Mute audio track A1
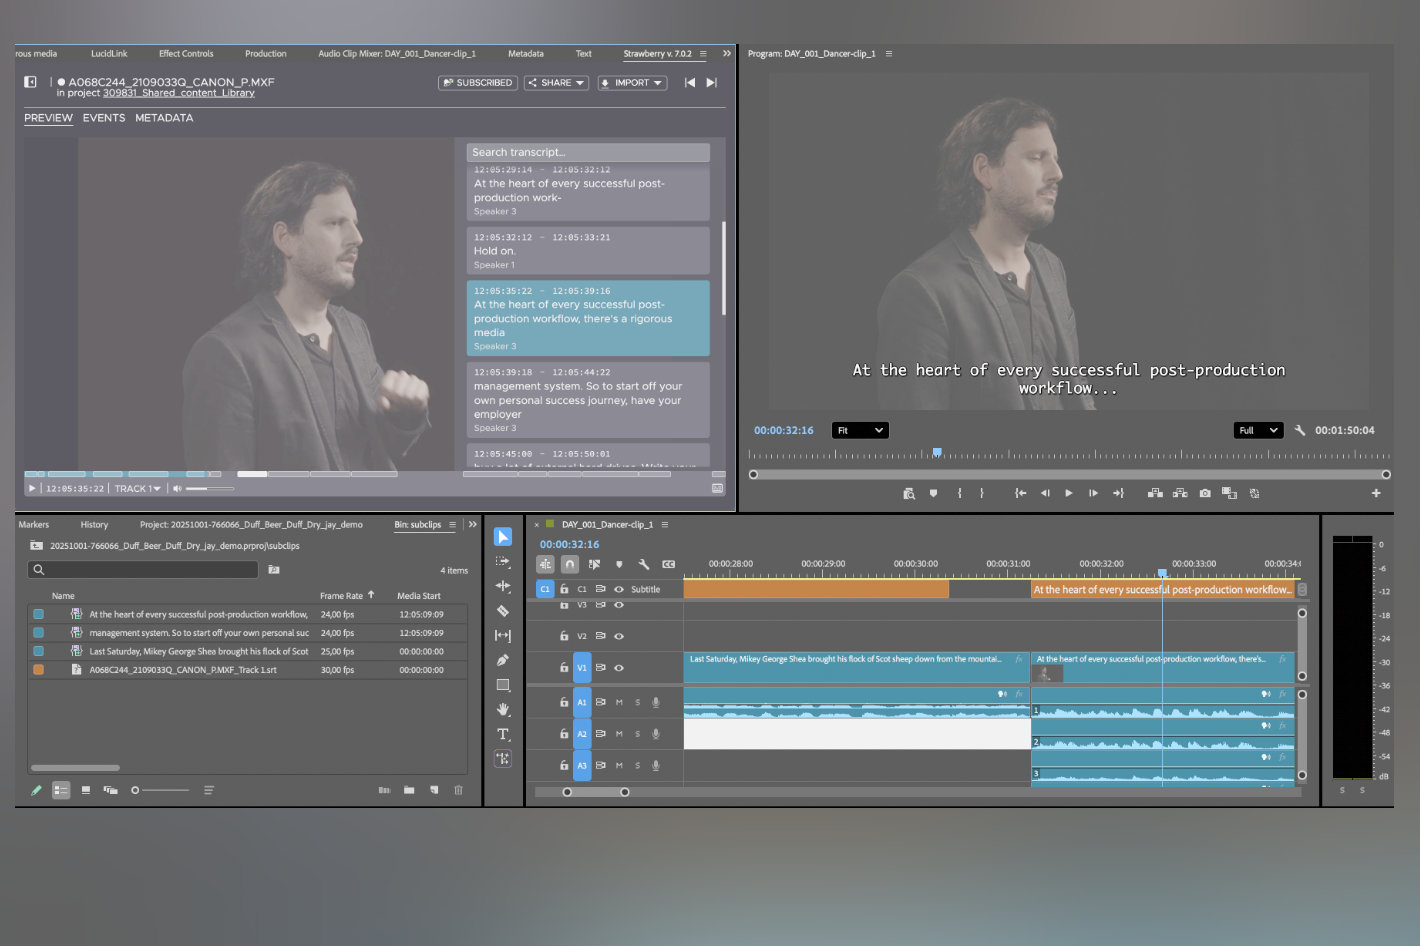Viewport: 1420px width, 946px height. 619,702
